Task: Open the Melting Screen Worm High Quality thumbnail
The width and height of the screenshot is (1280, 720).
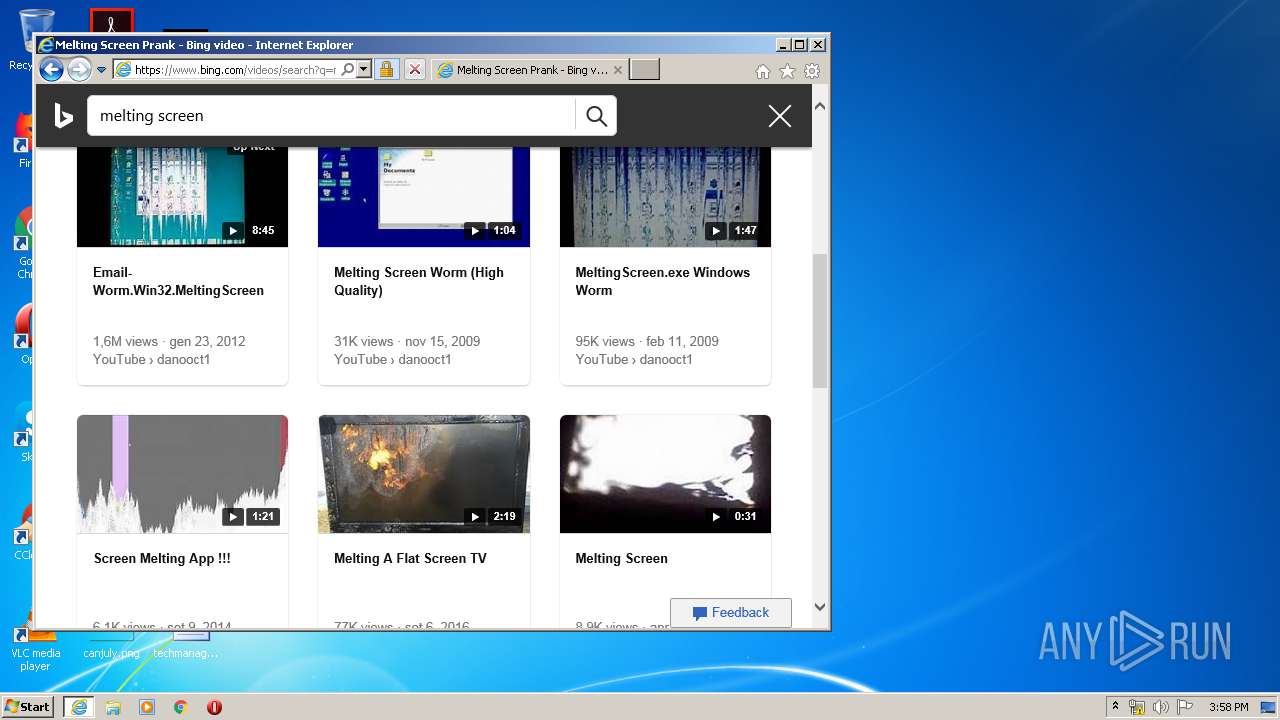Action: click(424, 197)
